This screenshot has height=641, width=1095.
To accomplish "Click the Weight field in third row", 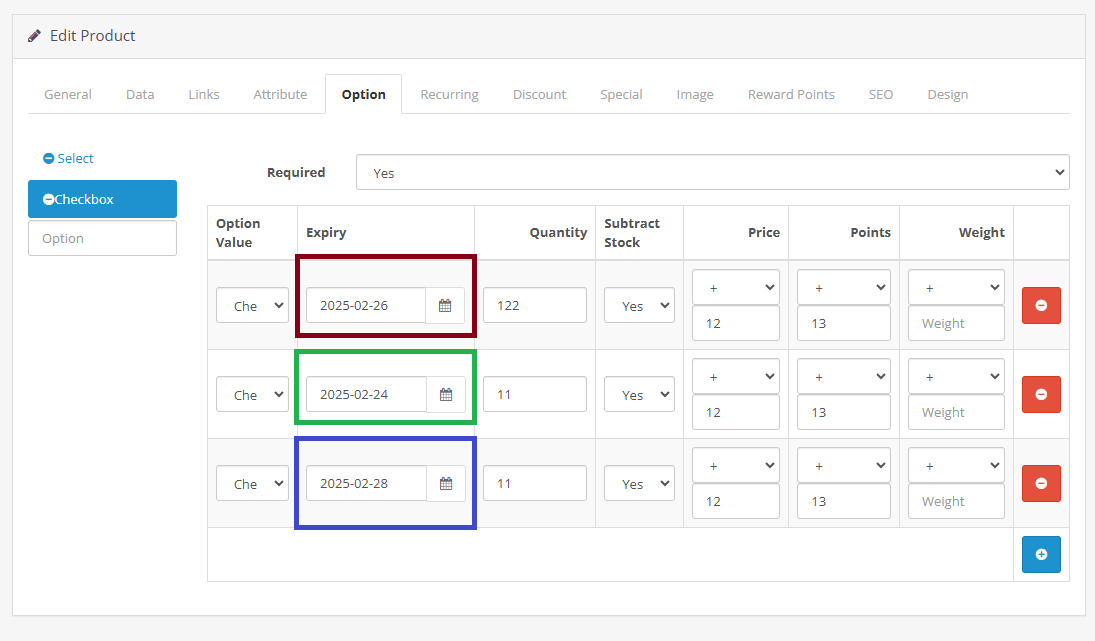I will coord(955,502).
